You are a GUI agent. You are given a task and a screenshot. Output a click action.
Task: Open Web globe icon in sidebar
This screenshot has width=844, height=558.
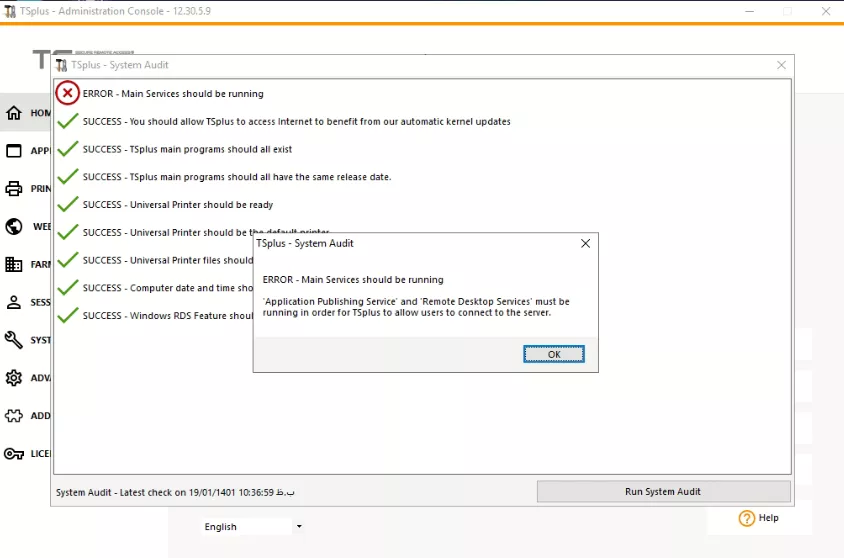[13, 227]
